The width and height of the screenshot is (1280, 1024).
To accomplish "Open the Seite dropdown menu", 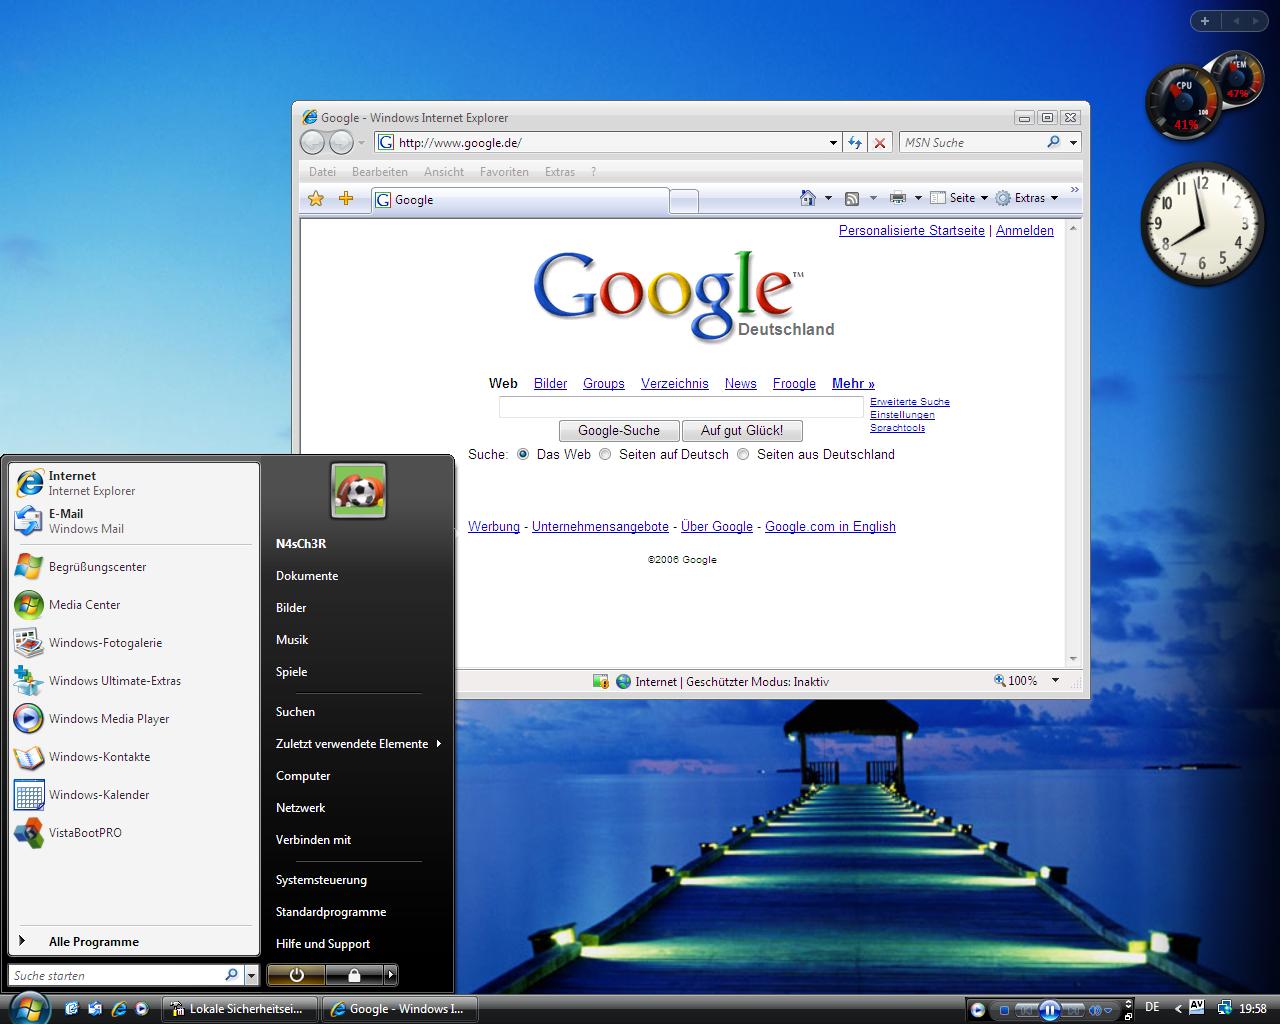I will [958, 198].
